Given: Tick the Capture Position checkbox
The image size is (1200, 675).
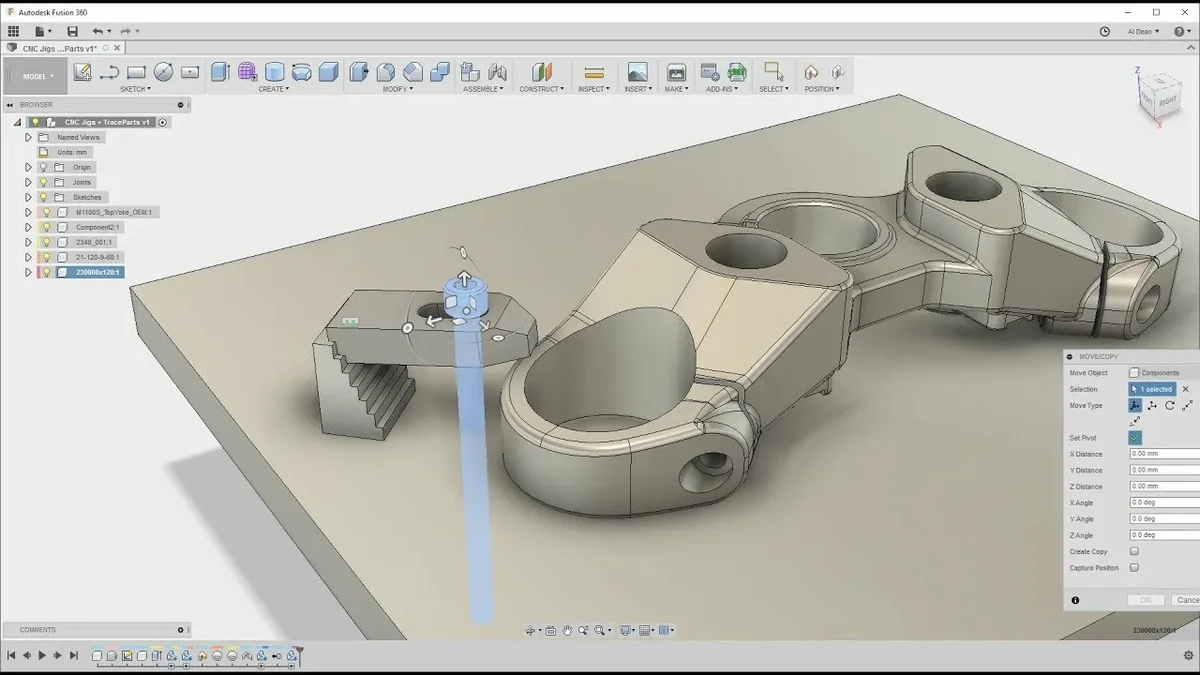Looking at the screenshot, I should click(x=1134, y=567).
